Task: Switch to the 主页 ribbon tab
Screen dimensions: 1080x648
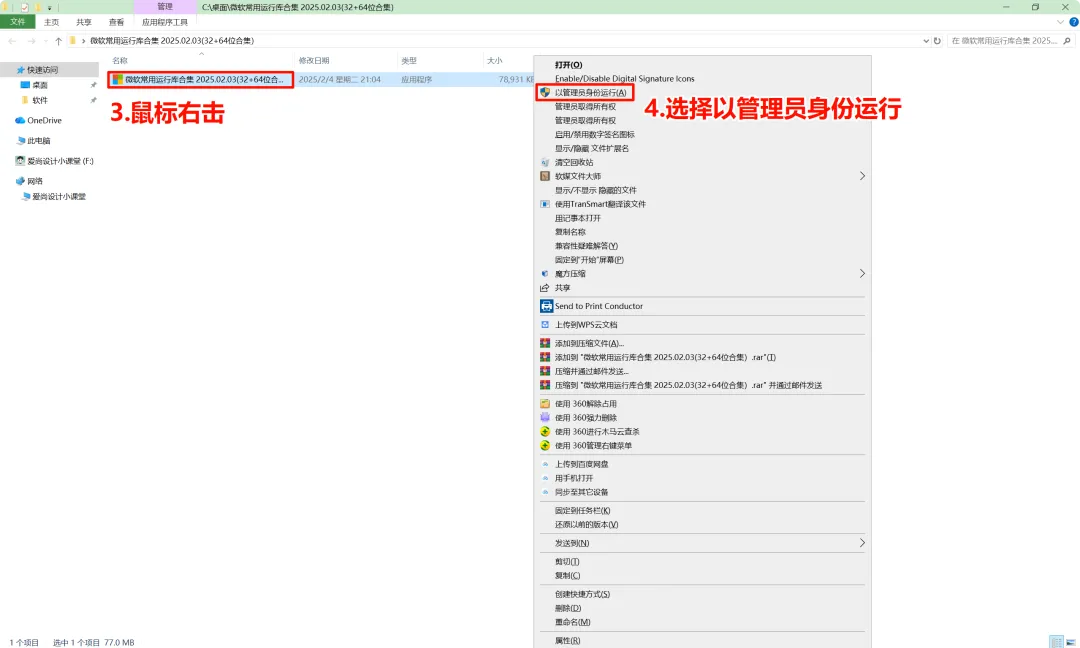Action: tap(52, 22)
